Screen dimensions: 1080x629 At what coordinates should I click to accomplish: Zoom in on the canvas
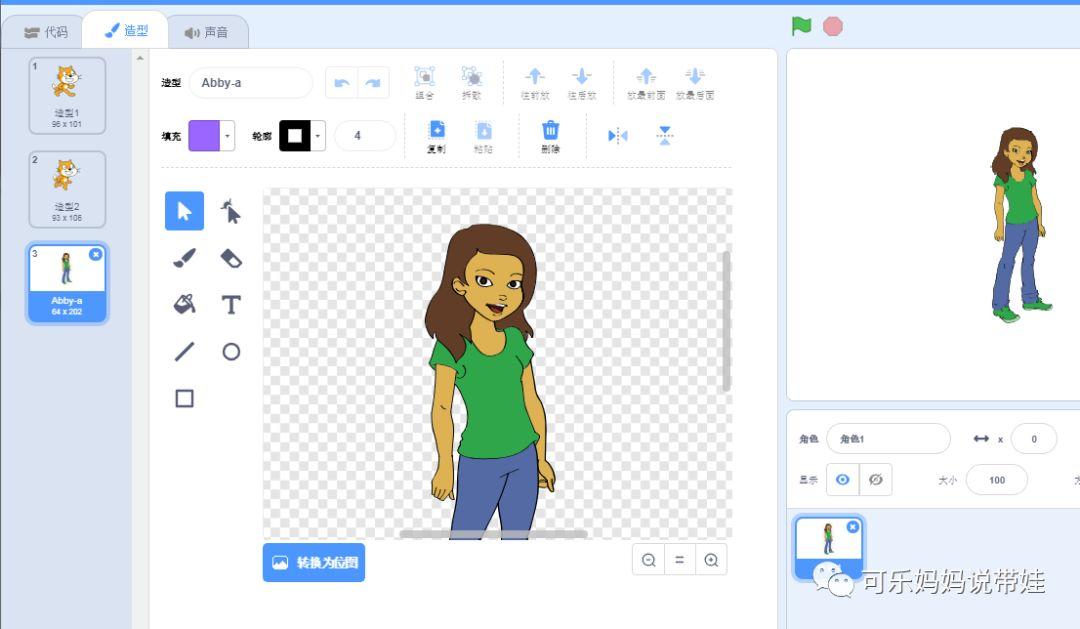click(x=711, y=560)
